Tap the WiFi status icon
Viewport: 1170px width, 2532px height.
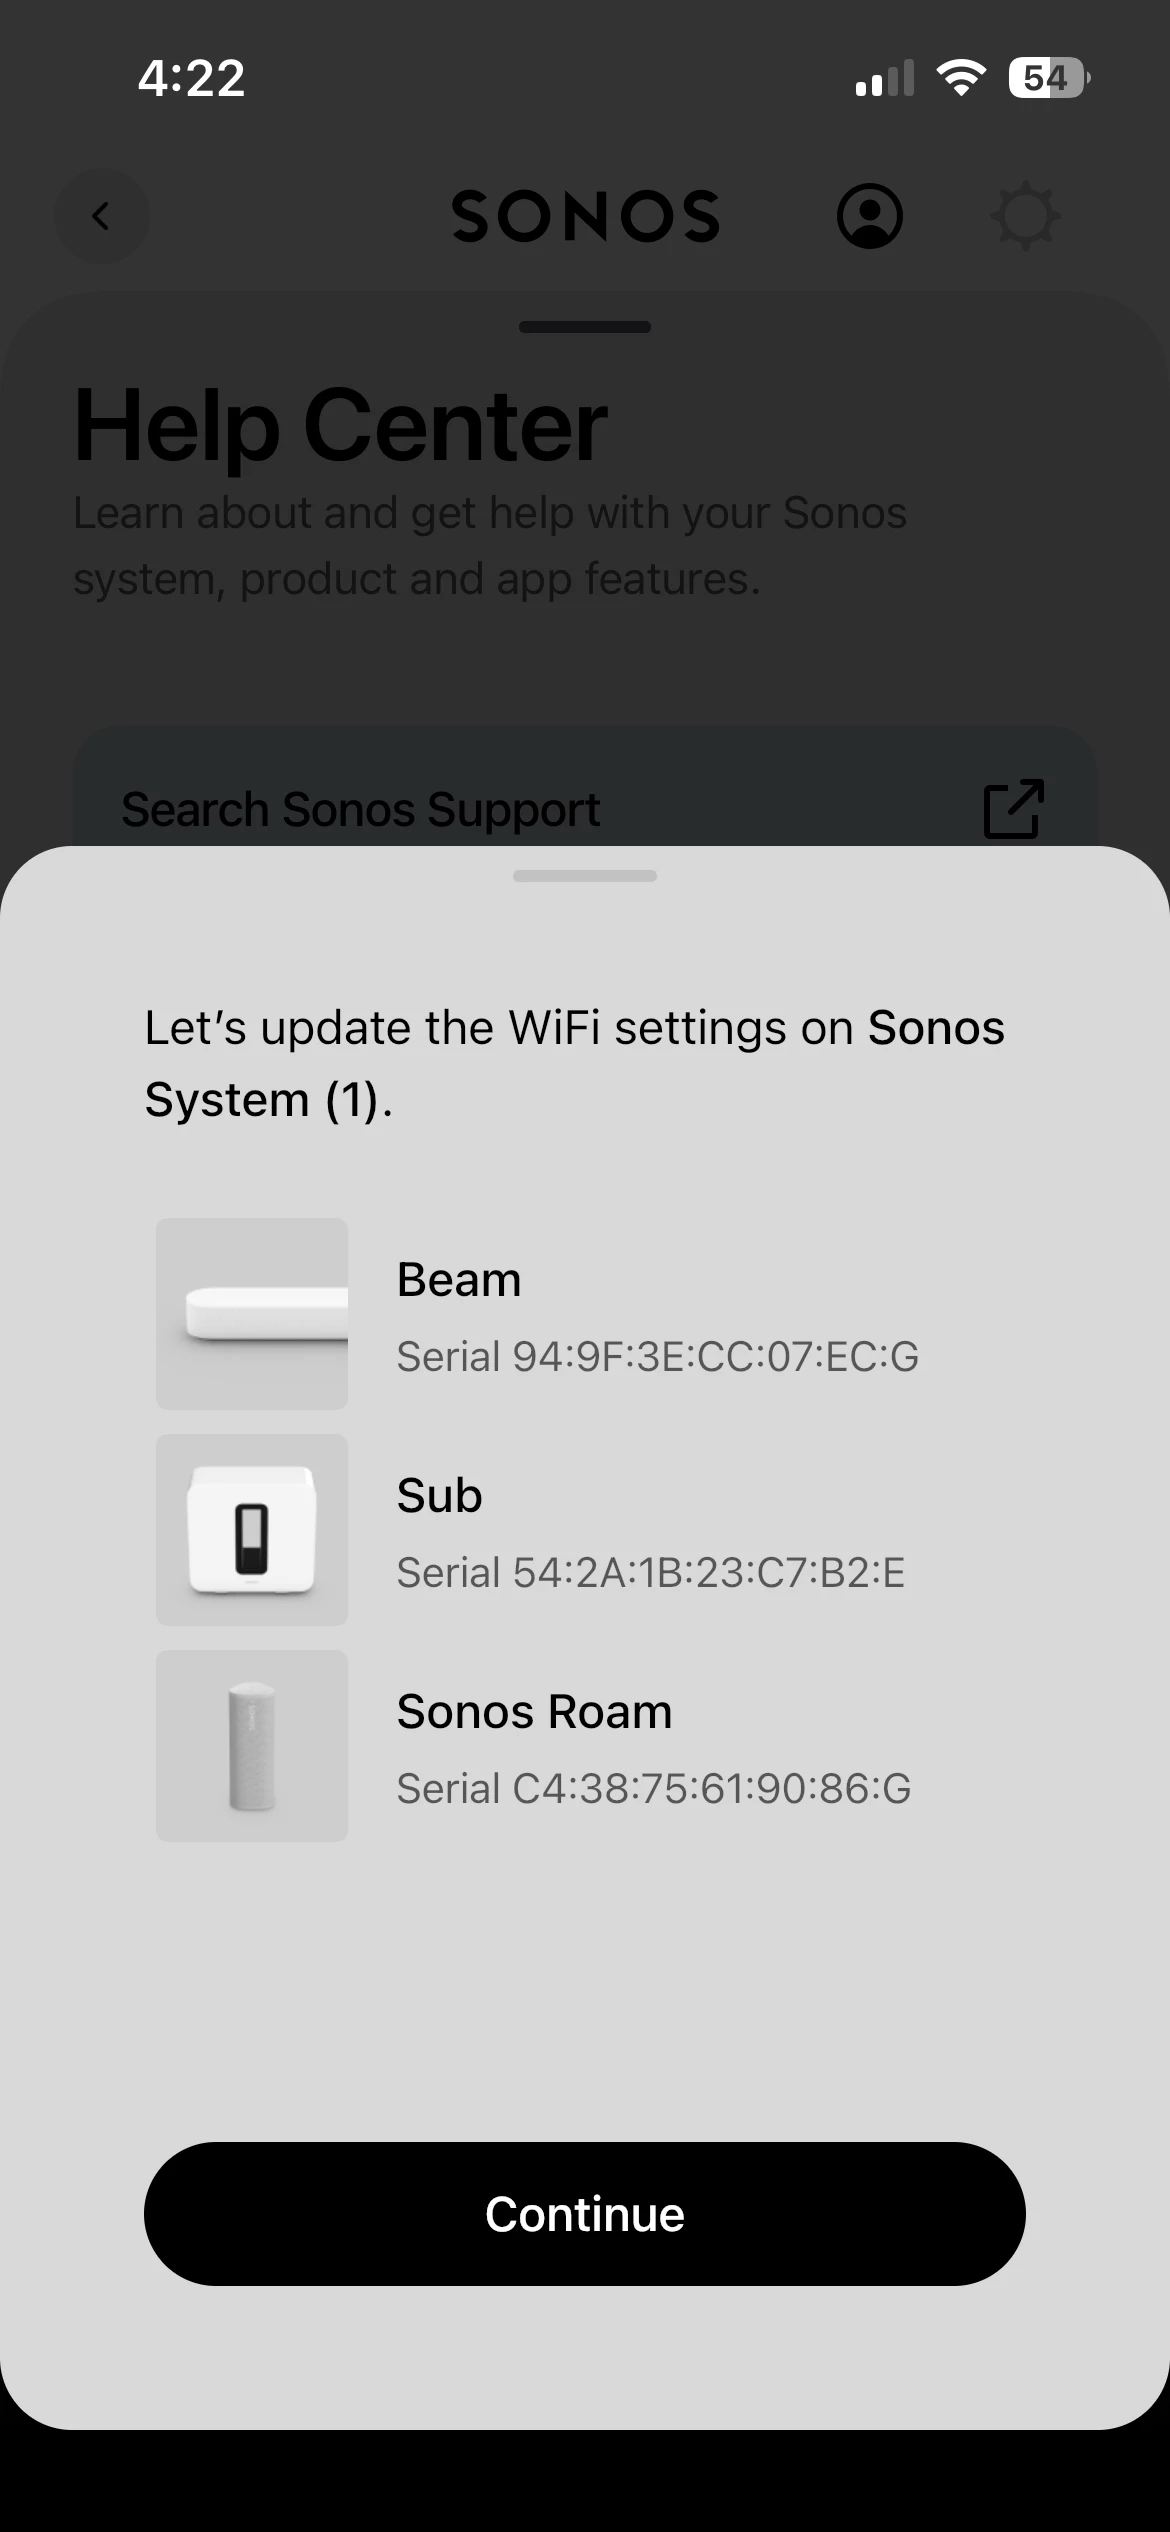[x=960, y=78]
